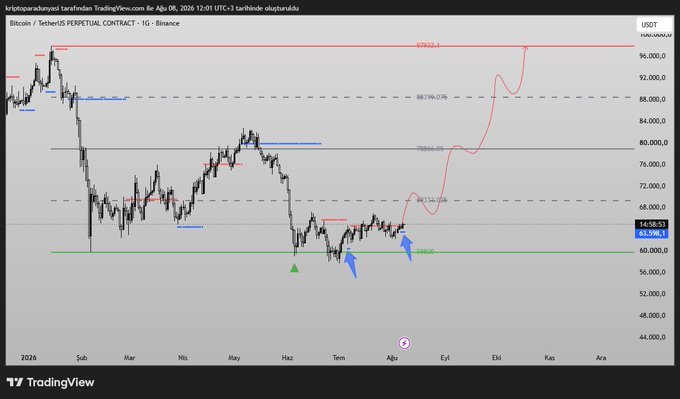Image resolution: width=680 pixels, height=399 pixels.
Task: Click the 52.000,0 price axis label
Action: (652, 294)
